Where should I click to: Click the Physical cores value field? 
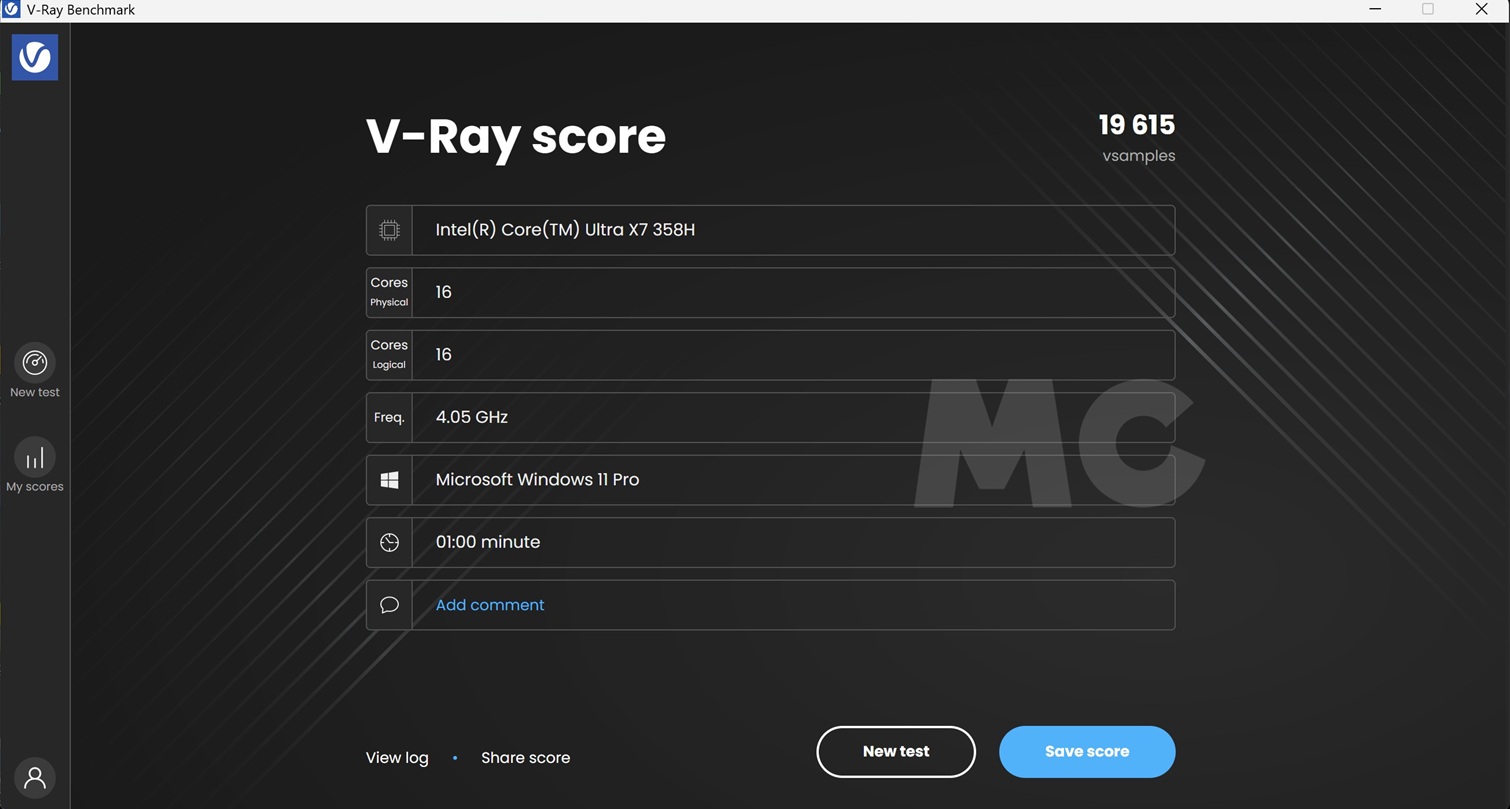click(792, 292)
